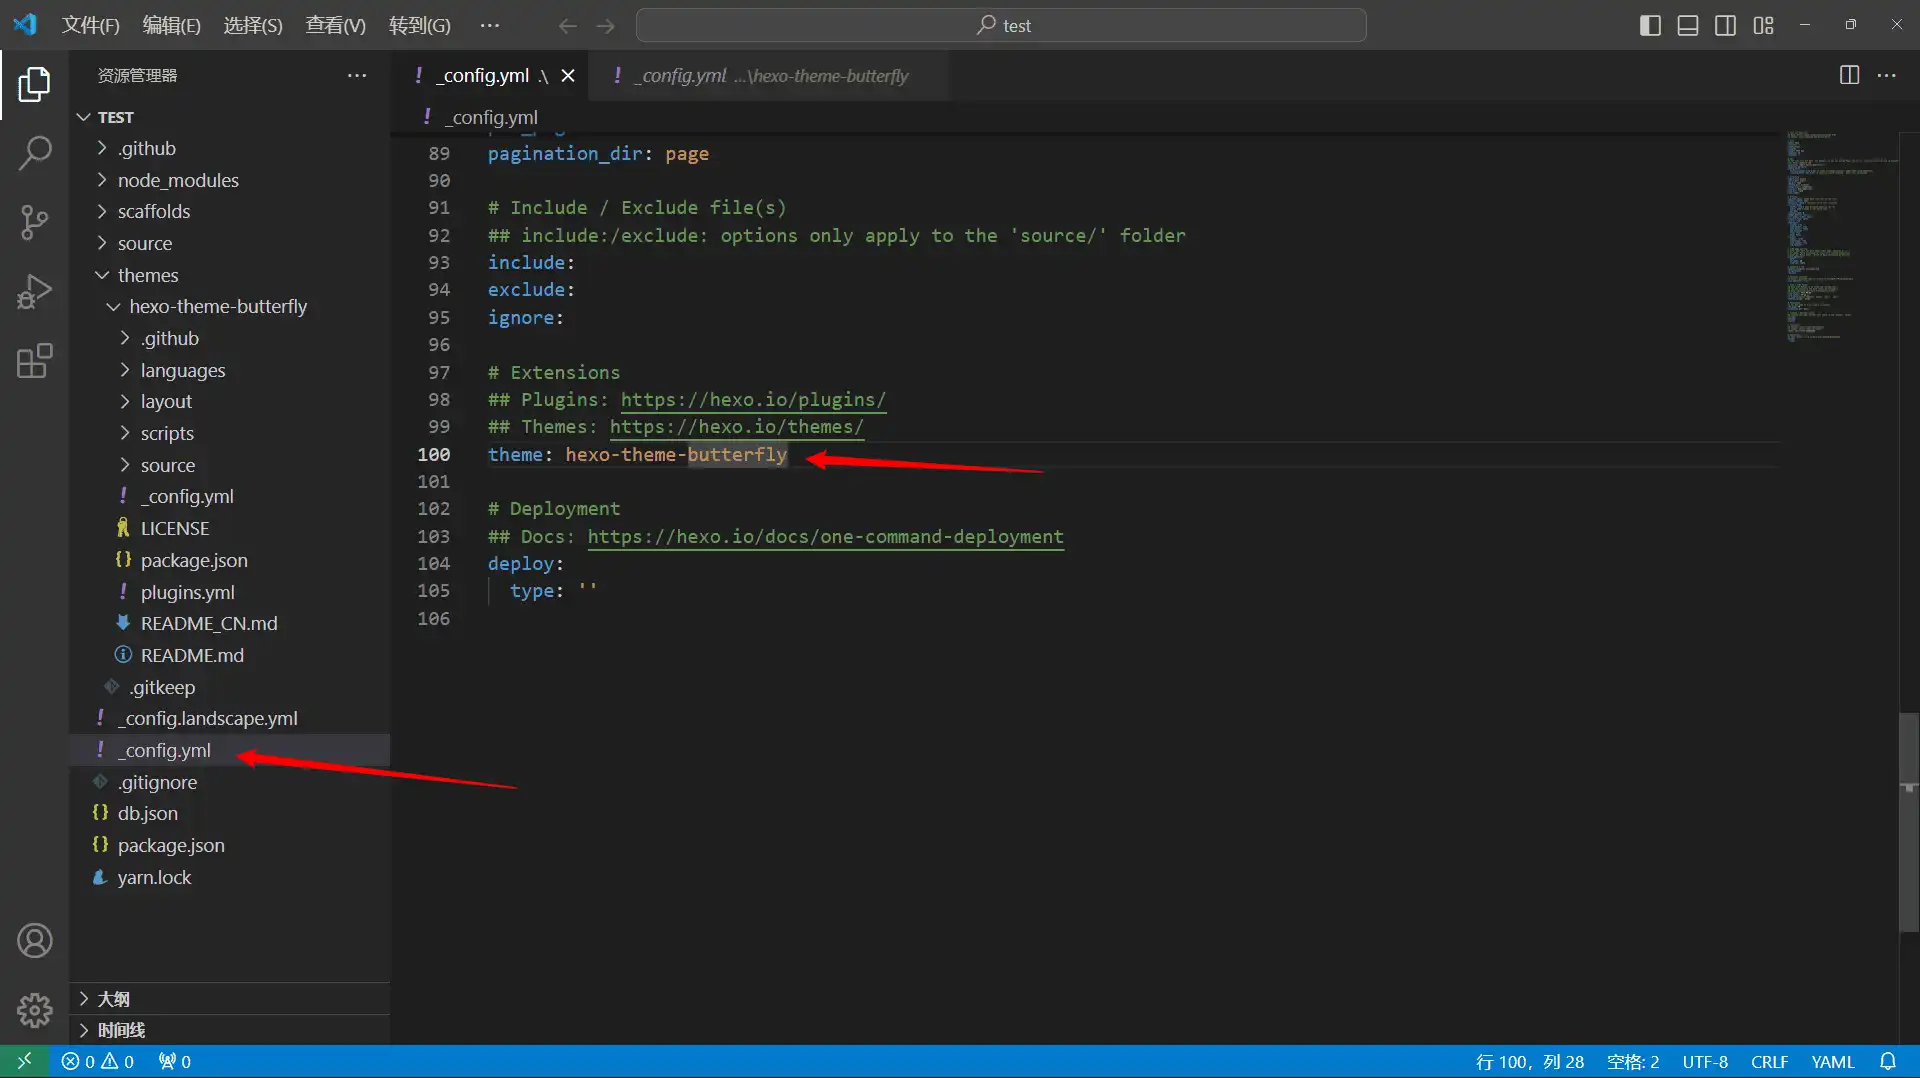Viewport: 1920px width, 1078px height.
Task: Open the Extensions view
Action: pos(34,361)
